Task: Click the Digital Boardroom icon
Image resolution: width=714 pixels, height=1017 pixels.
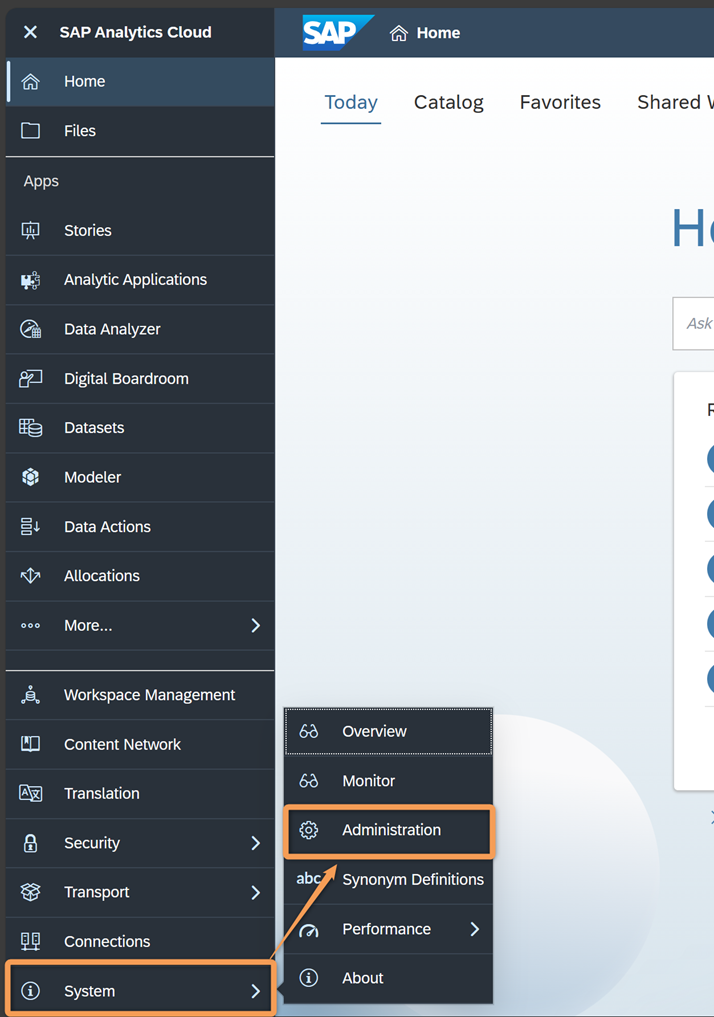Action: [30, 378]
